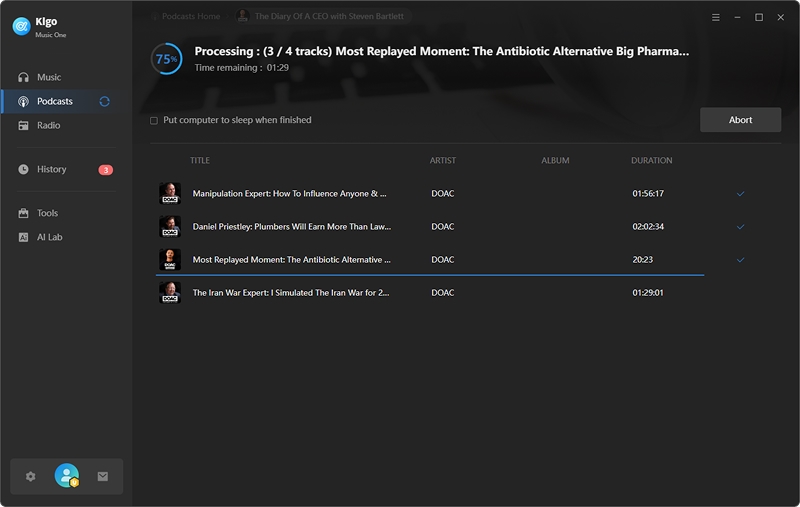Open the mail envelope icon
Image resolution: width=800 pixels, height=507 pixels.
103,476
